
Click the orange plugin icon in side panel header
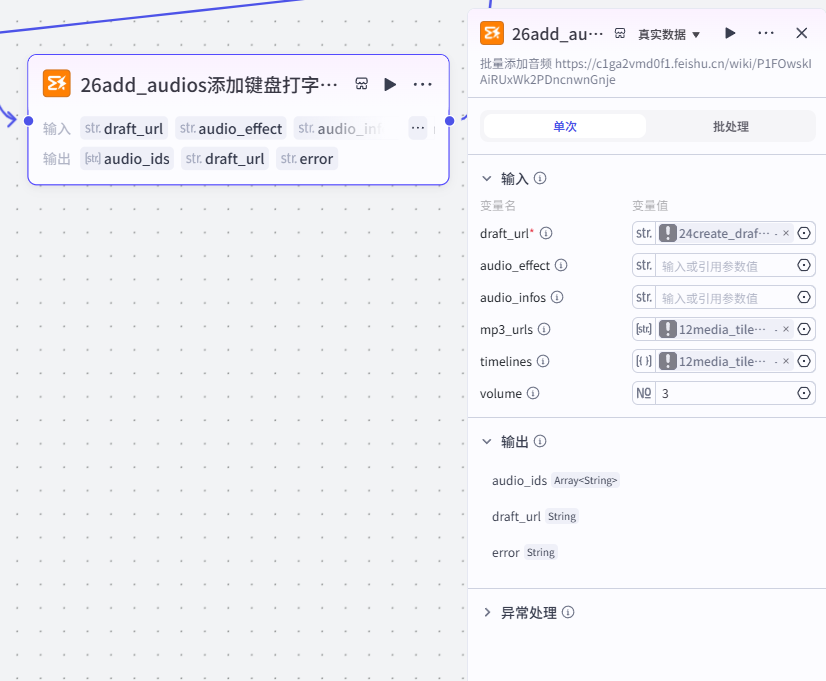491,33
